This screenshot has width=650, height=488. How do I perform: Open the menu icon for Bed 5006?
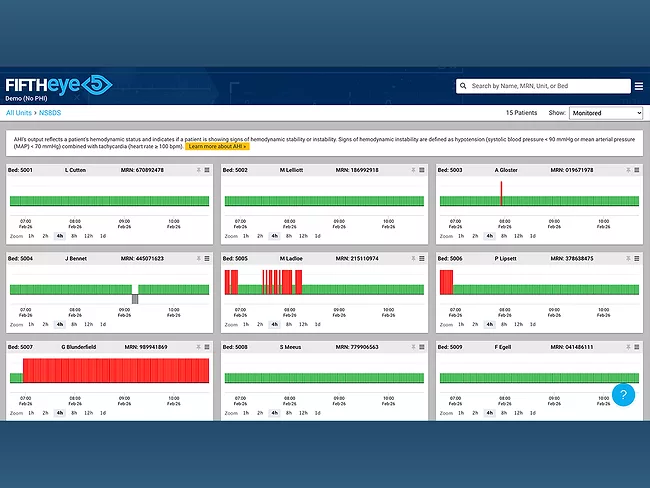point(638,258)
